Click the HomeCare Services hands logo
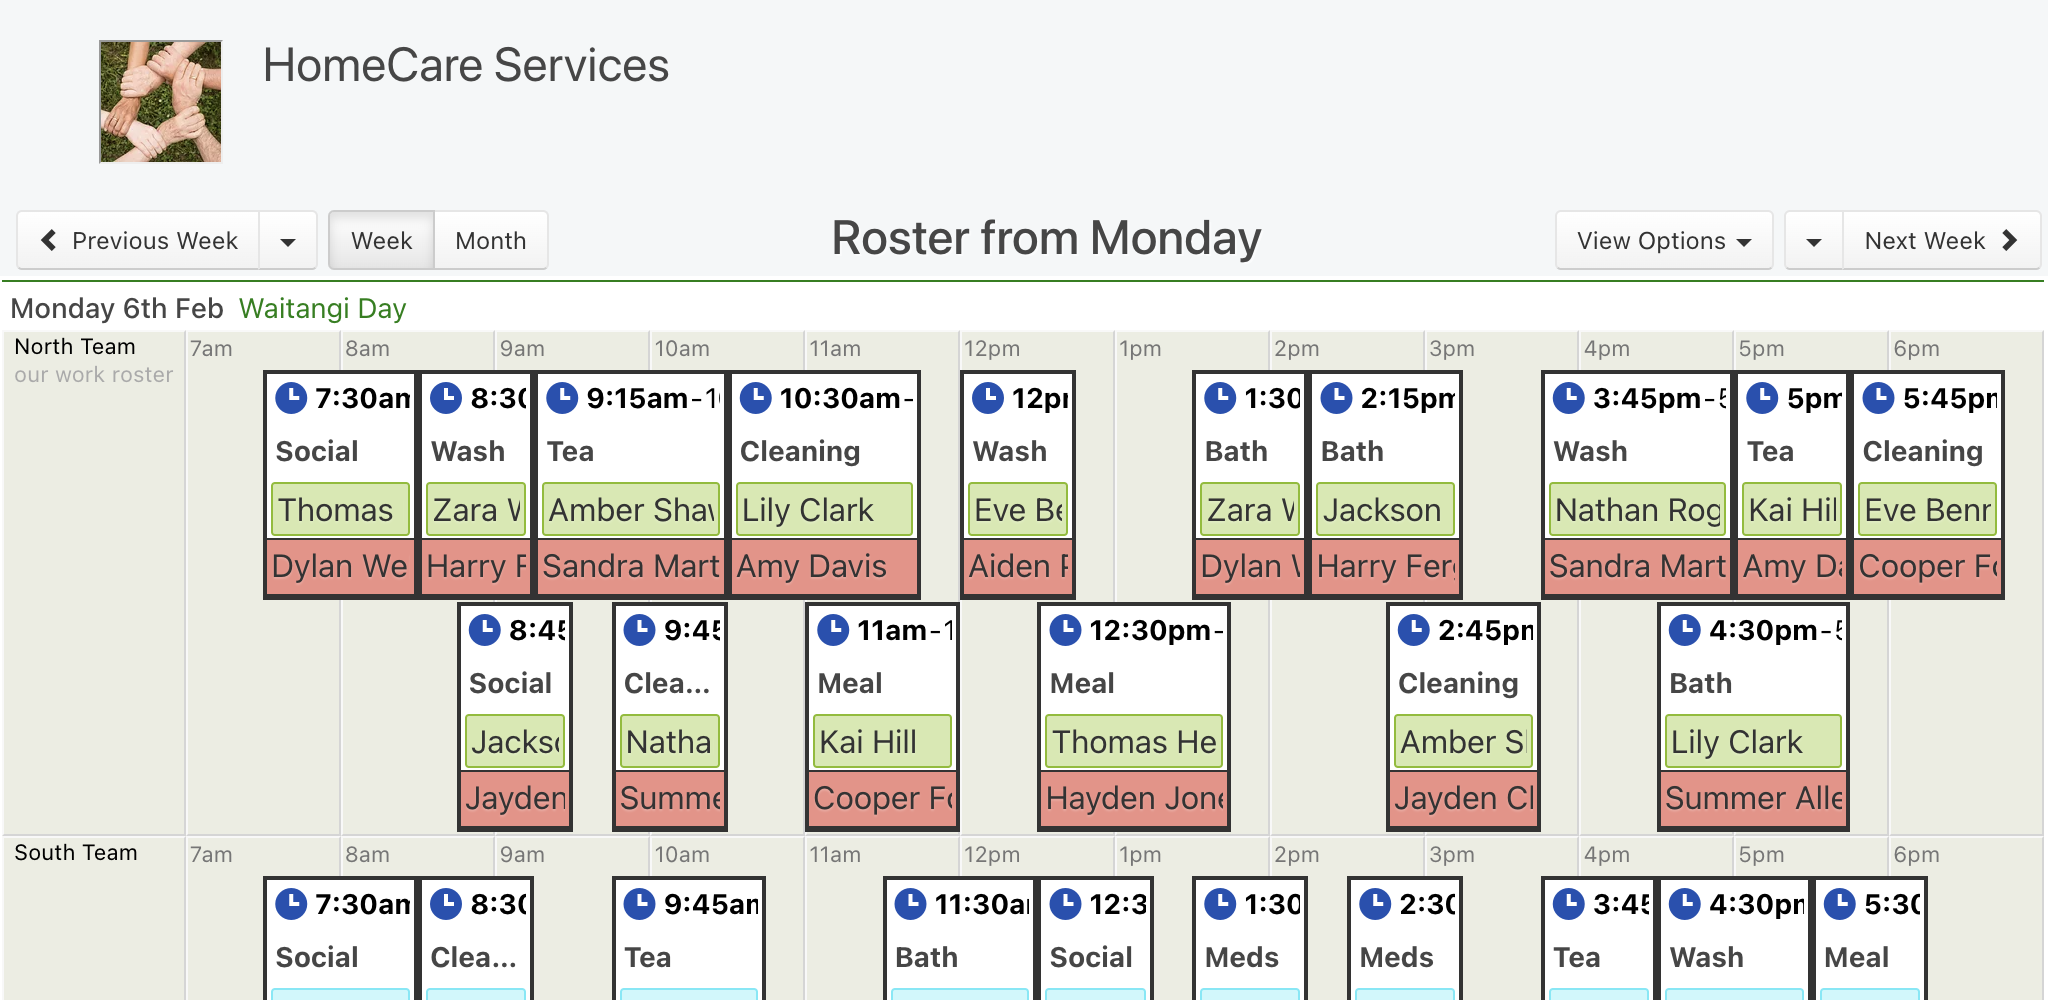The width and height of the screenshot is (2048, 1000). pos(160,101)
